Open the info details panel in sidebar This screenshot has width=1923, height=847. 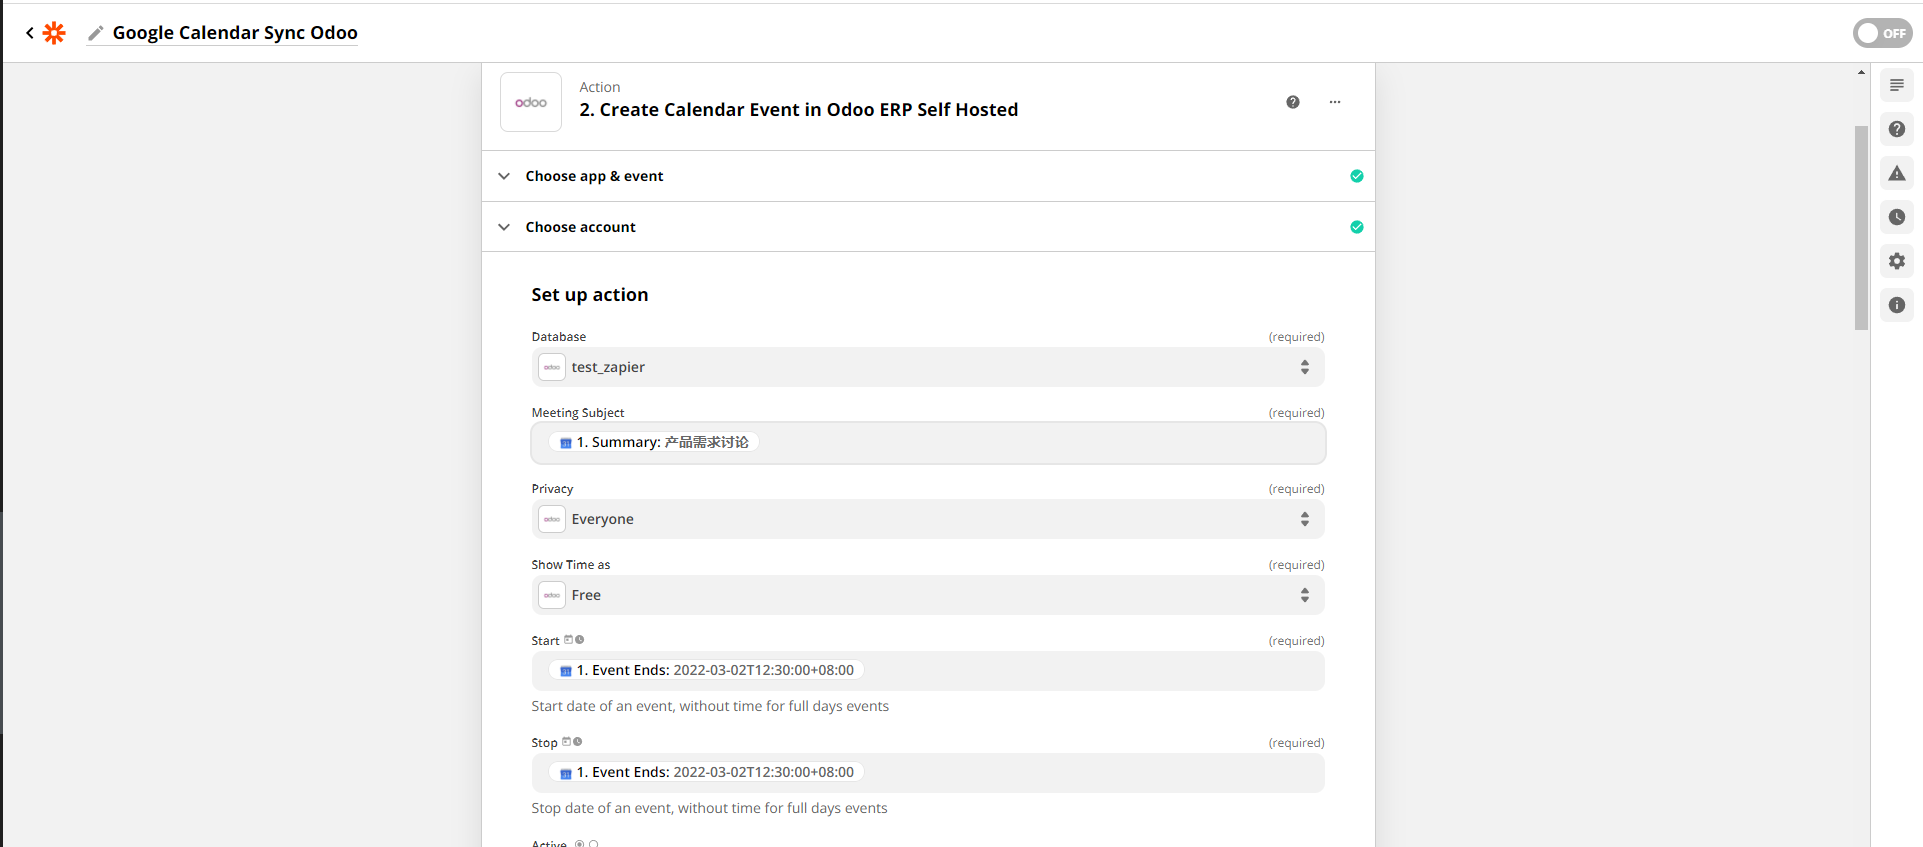(x=1897, y=305)
